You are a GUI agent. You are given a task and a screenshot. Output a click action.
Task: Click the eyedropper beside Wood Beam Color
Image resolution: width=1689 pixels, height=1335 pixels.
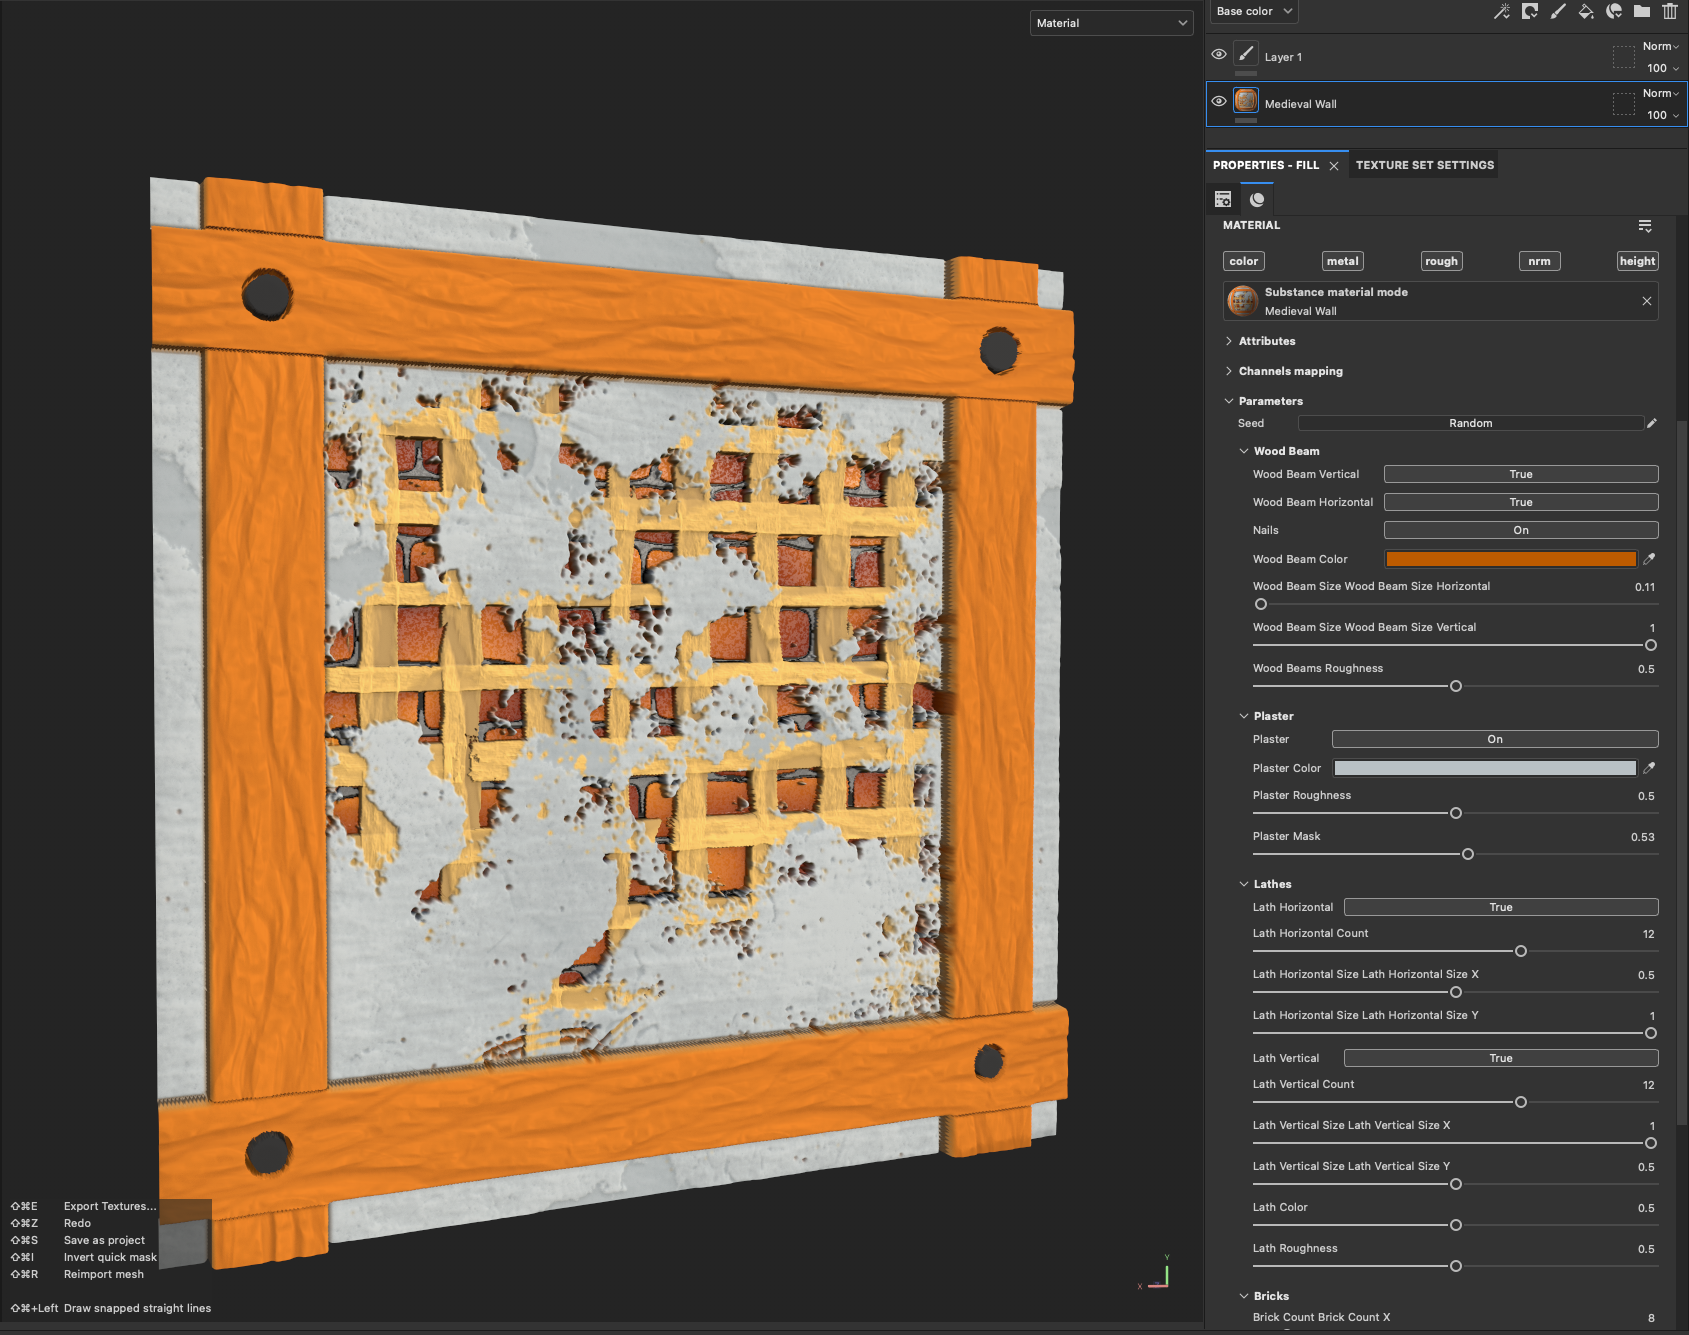pos(1650,559)
